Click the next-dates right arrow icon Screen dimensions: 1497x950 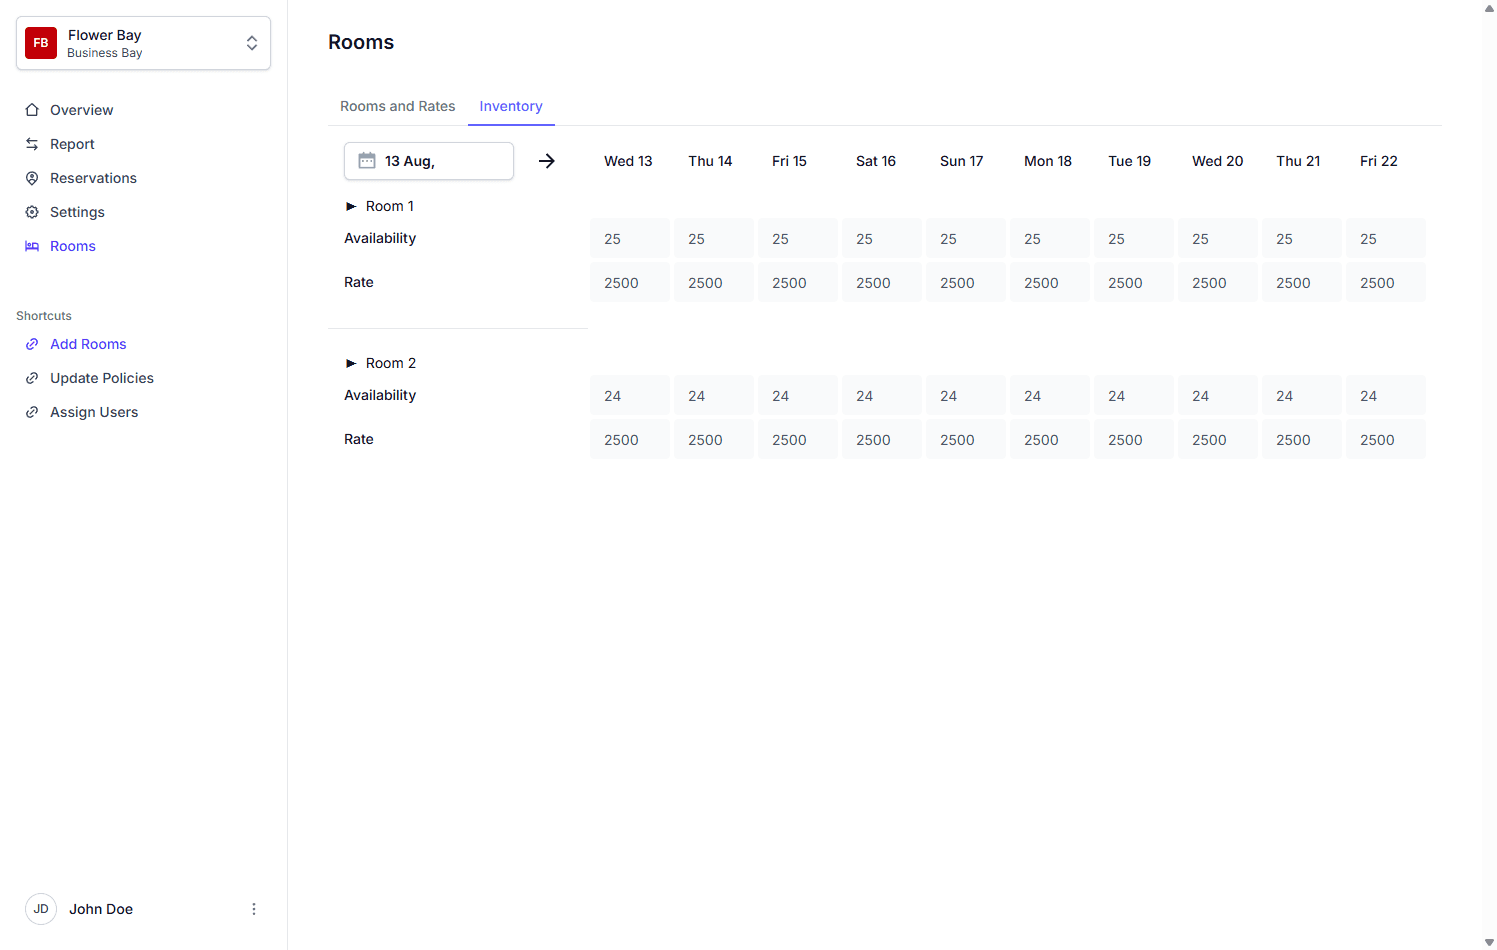click(x=547, y=161)
